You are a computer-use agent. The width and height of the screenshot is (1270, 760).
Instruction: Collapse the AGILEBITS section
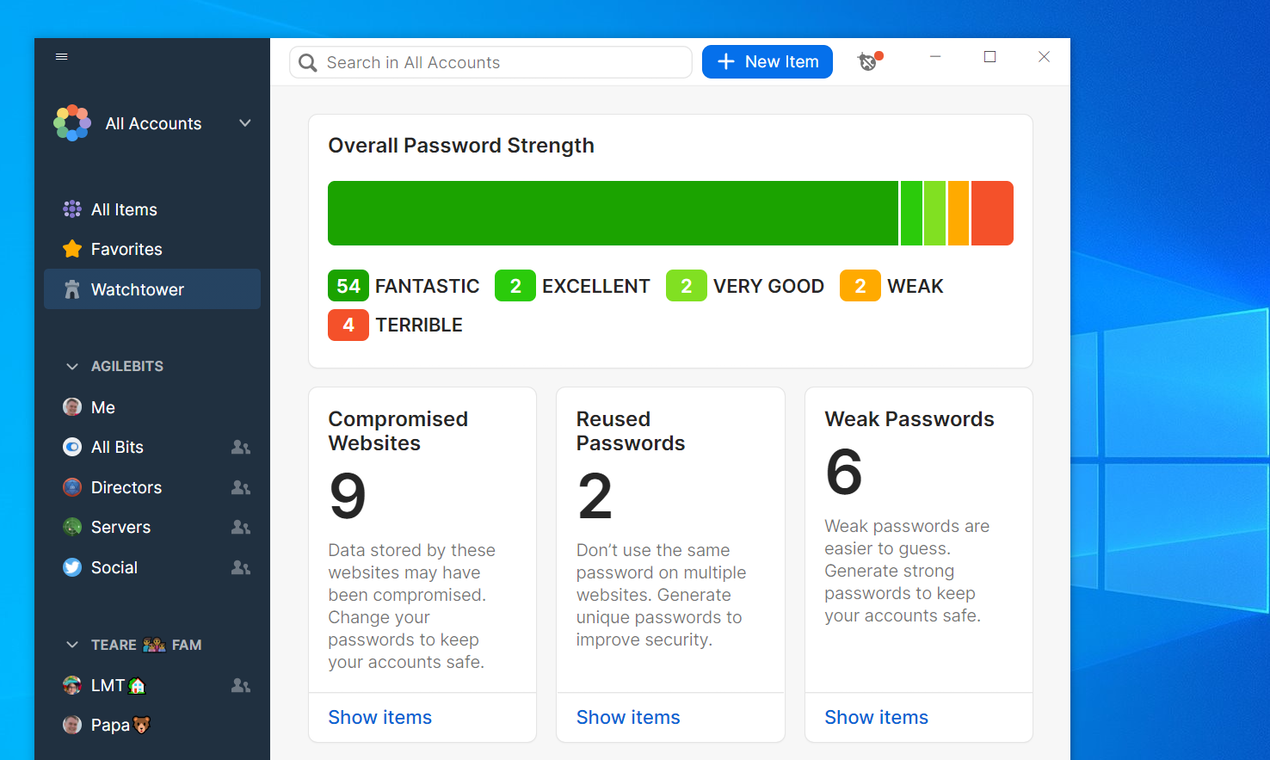pyautogui.click(x=72, y=367)
